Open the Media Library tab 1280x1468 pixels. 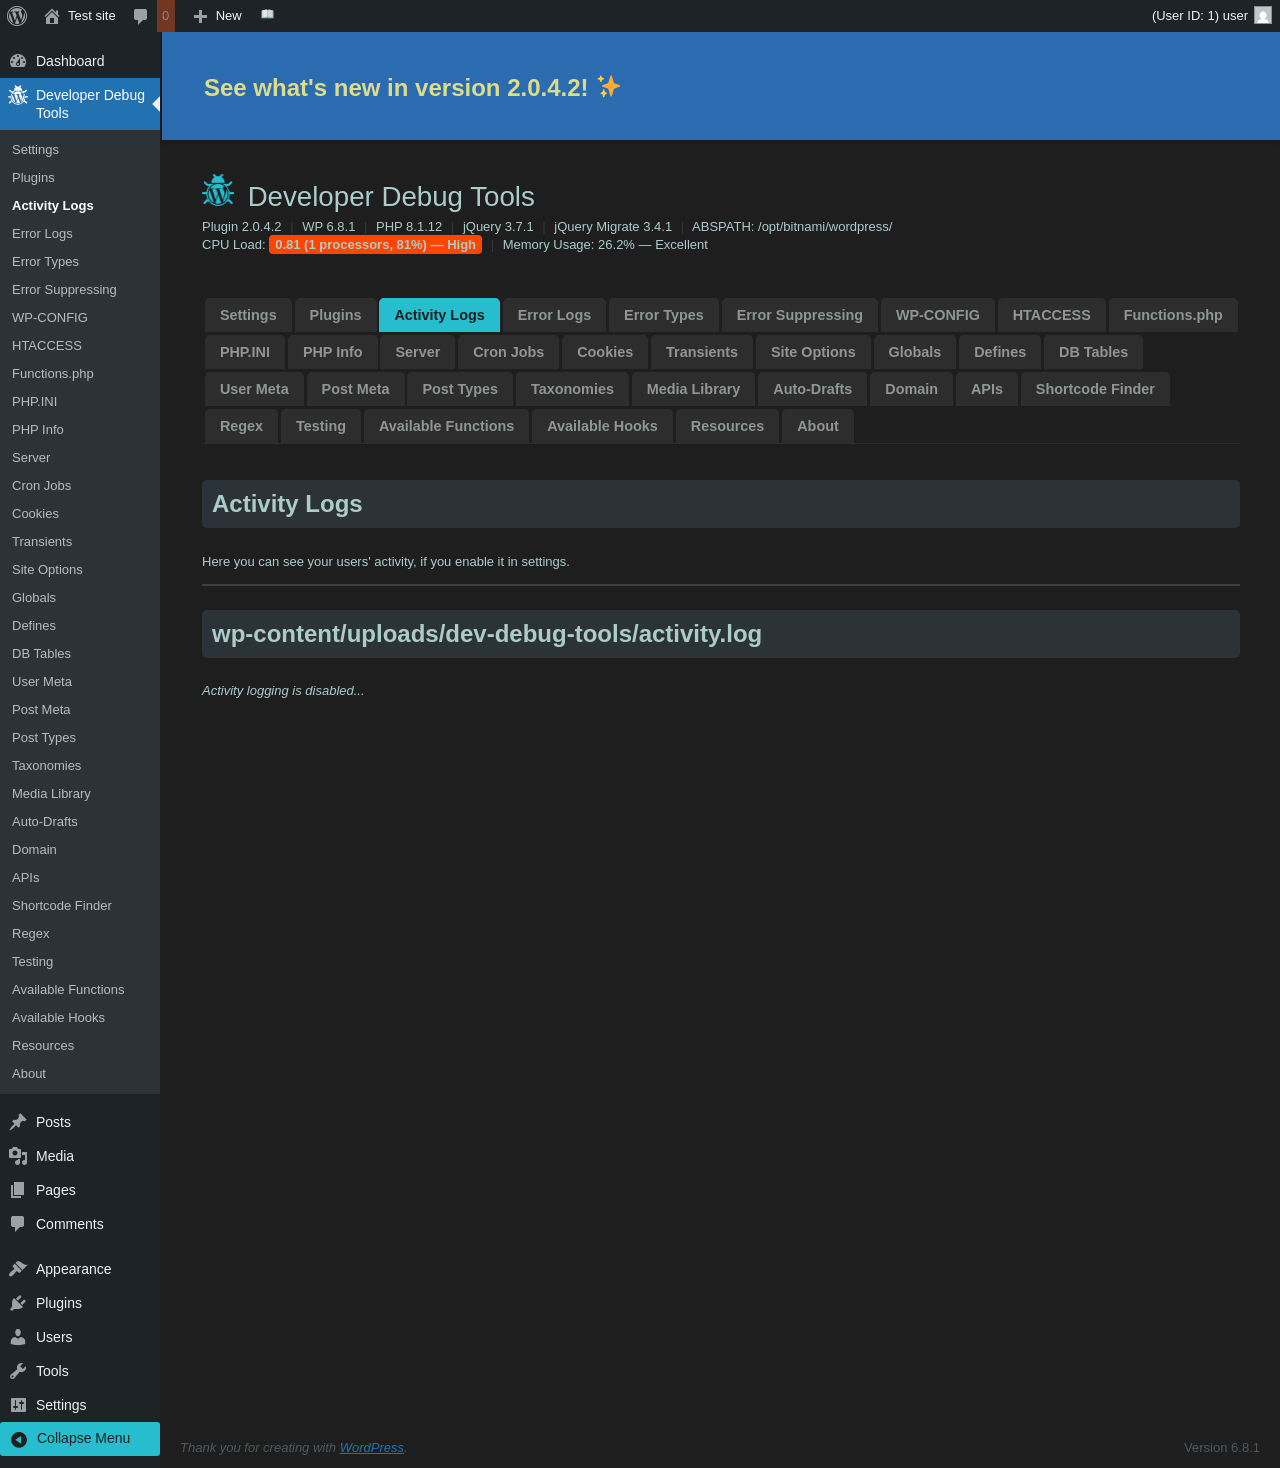pyautogui.click(x=694, y=389)
